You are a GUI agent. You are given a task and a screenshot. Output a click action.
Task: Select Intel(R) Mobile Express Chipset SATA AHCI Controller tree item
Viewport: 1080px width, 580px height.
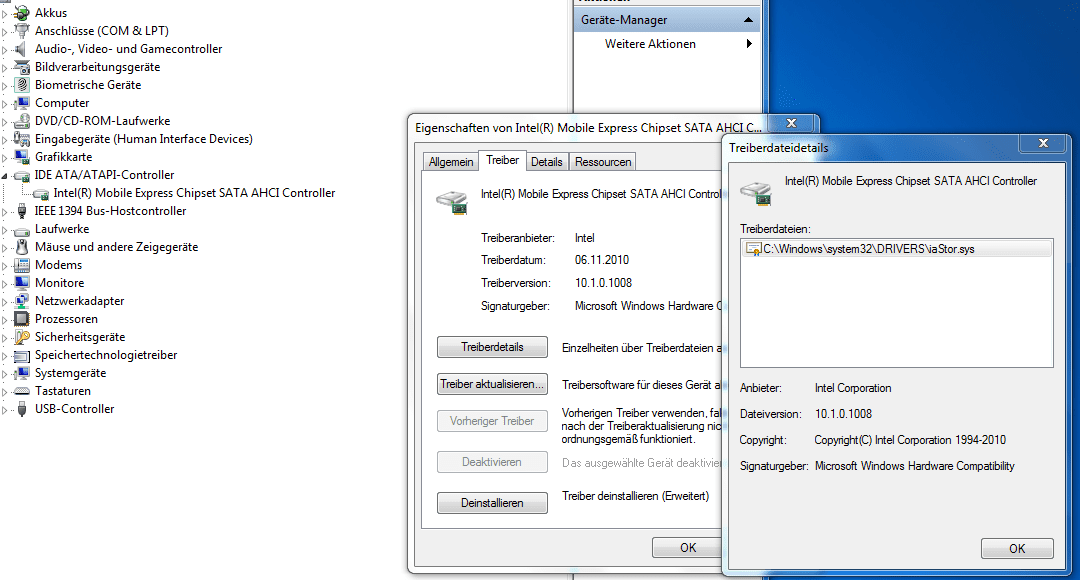point(194,193)
